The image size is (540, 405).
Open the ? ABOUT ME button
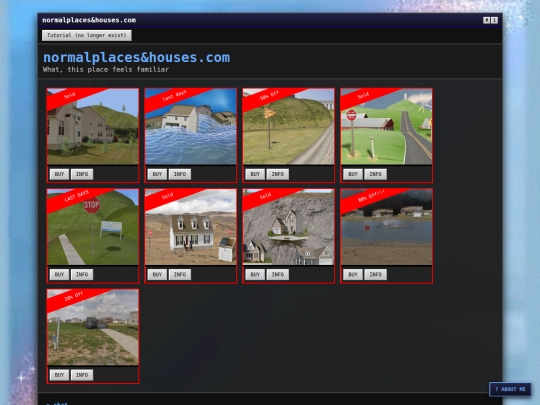[510, 389]
